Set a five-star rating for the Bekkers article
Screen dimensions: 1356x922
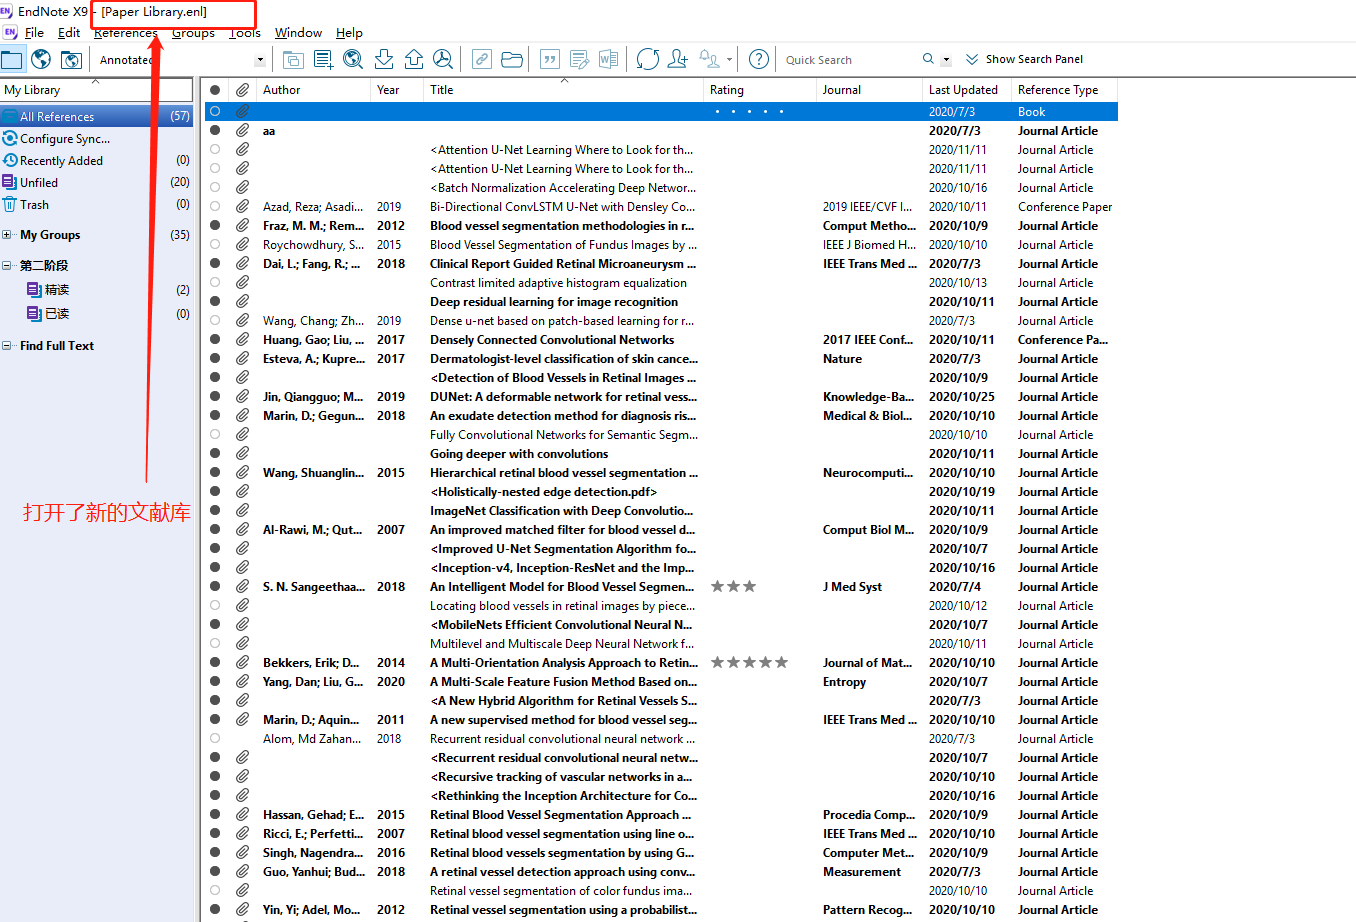780,662
